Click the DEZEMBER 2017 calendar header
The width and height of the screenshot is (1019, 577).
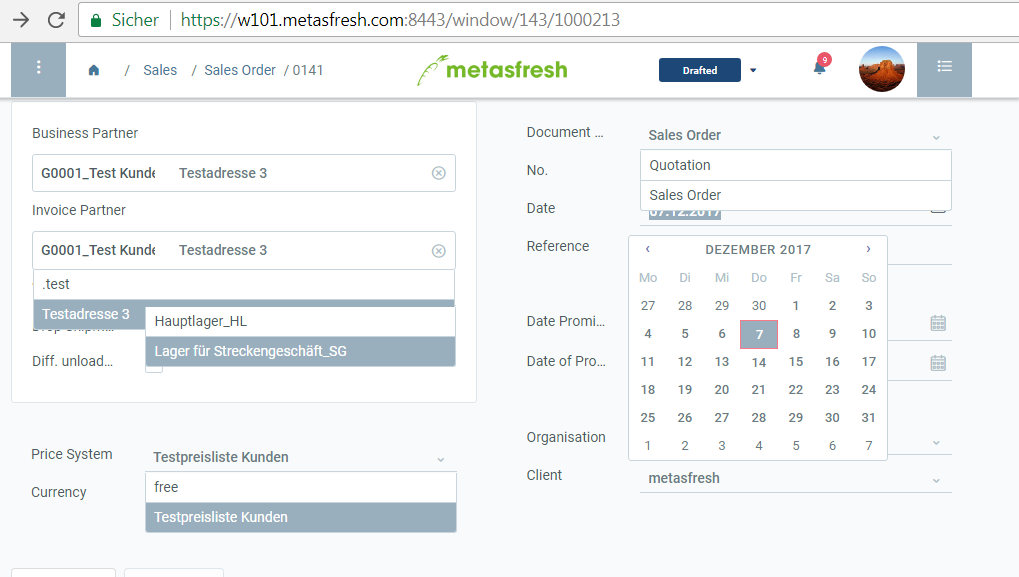(758, 250)
